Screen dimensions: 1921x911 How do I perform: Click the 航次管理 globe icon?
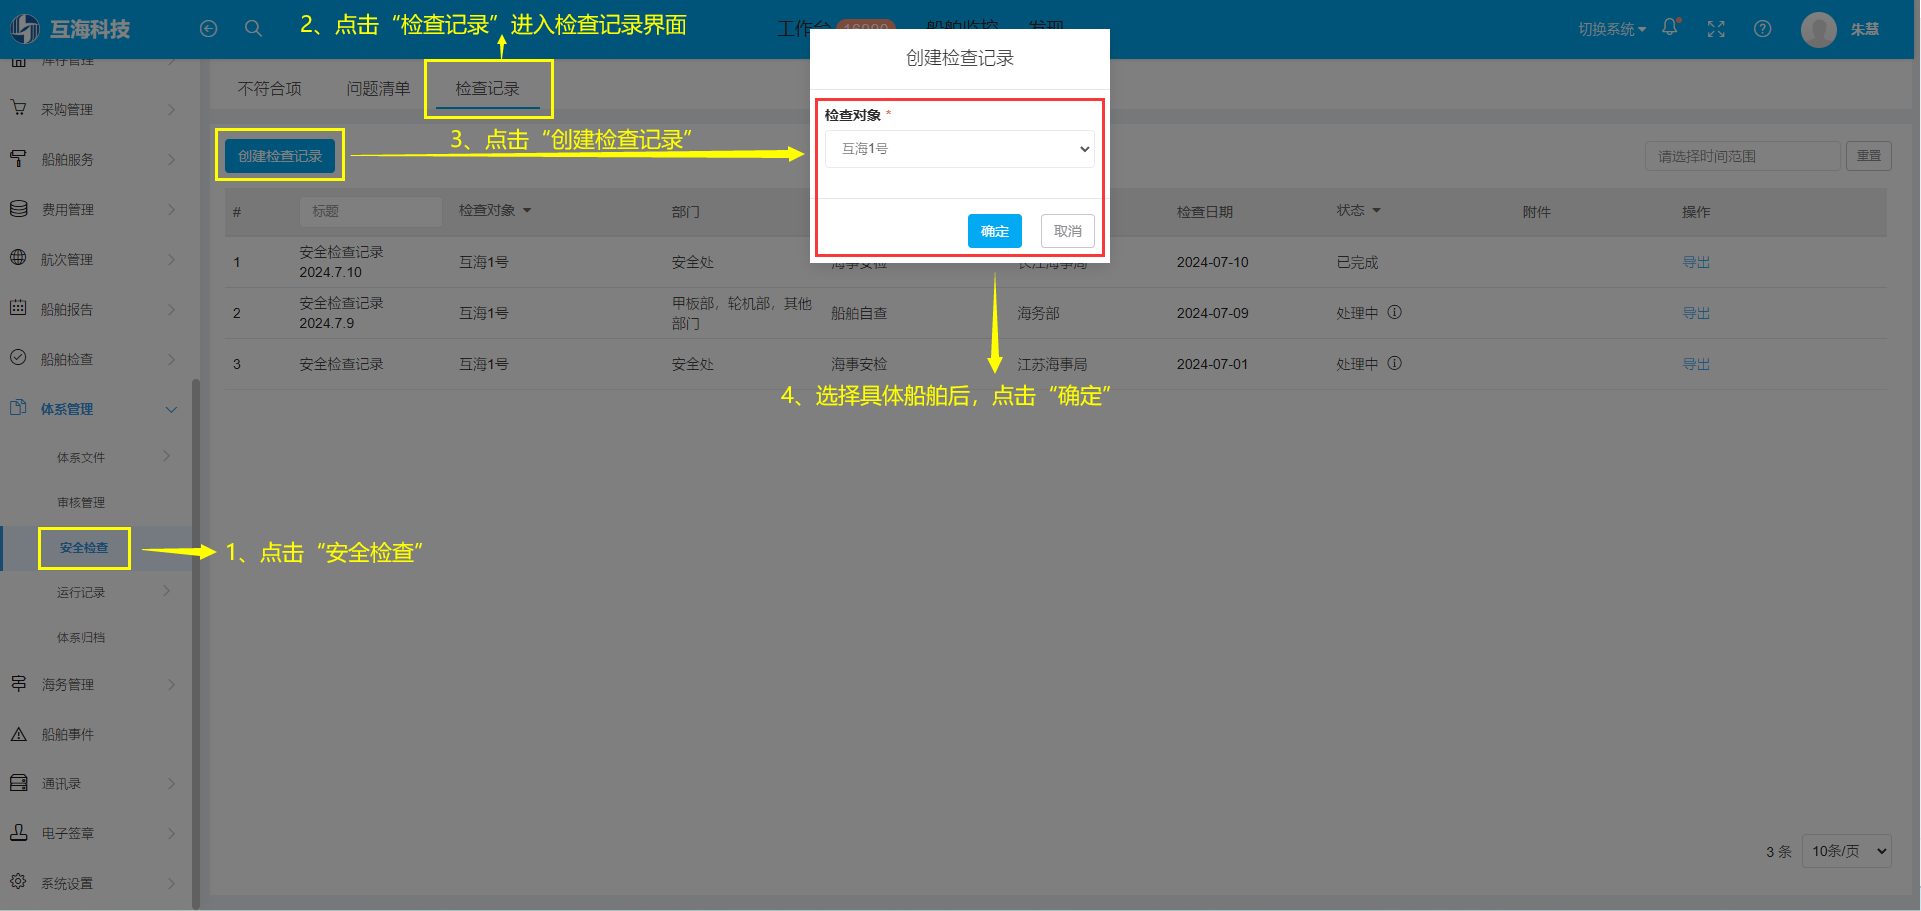[18, 258]
